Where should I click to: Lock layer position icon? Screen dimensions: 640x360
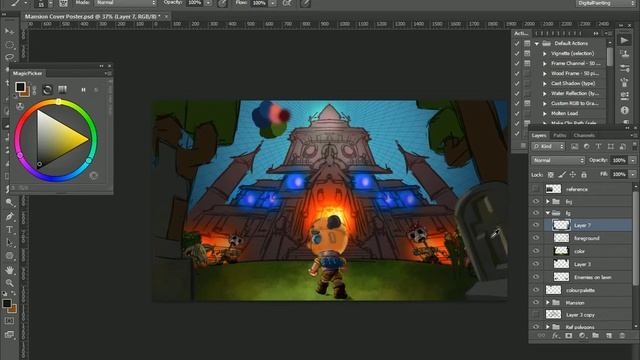click(x=573, y=175)
